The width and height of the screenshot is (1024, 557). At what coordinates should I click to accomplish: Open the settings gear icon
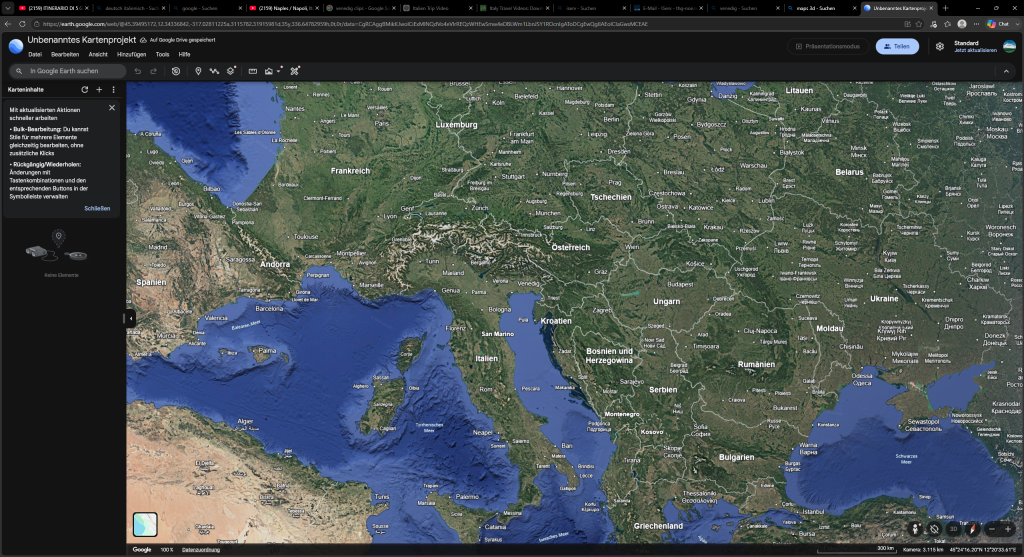(x=940, y=46)
